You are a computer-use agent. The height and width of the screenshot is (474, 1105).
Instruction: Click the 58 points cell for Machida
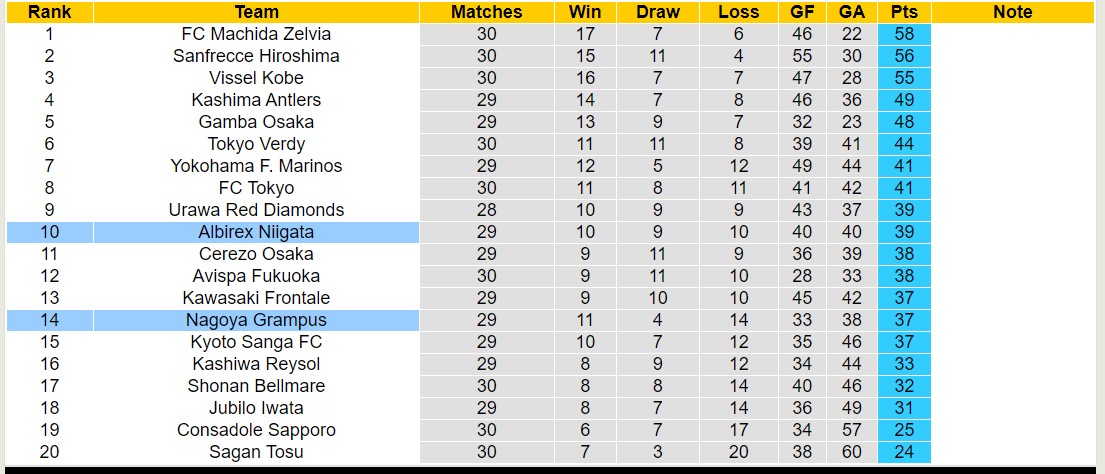point(904,34)
